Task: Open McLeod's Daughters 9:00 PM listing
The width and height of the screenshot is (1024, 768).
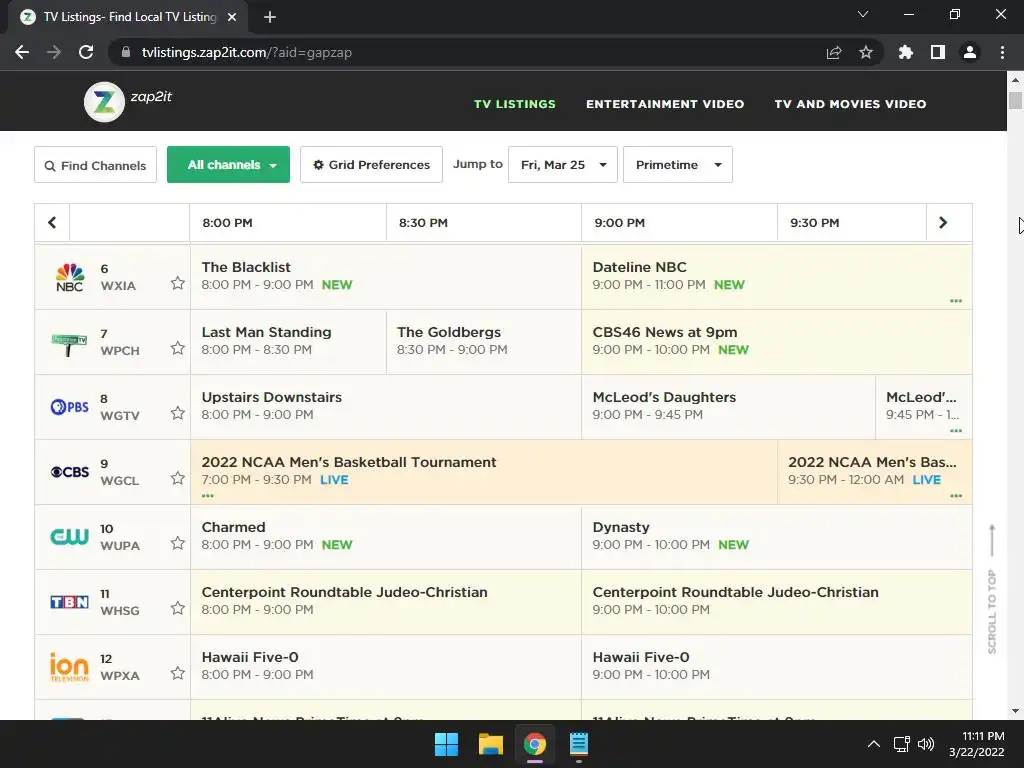Action: (x=728, y=407)
